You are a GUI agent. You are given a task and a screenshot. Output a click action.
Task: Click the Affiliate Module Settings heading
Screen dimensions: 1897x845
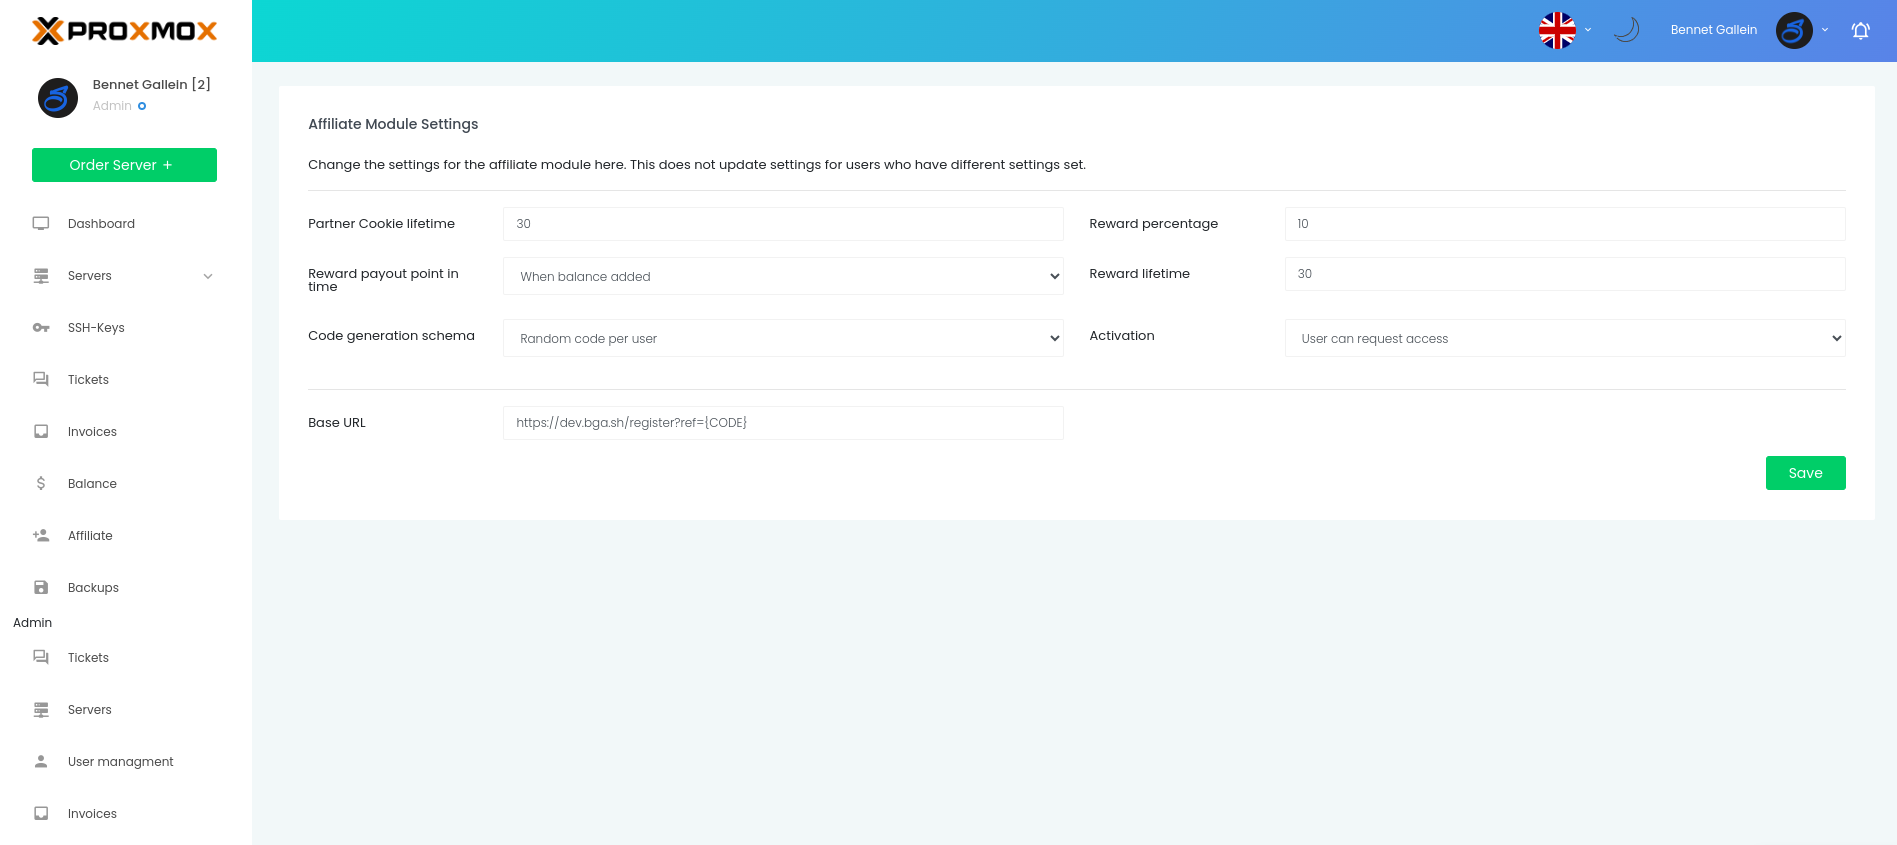tap(393, 124)
